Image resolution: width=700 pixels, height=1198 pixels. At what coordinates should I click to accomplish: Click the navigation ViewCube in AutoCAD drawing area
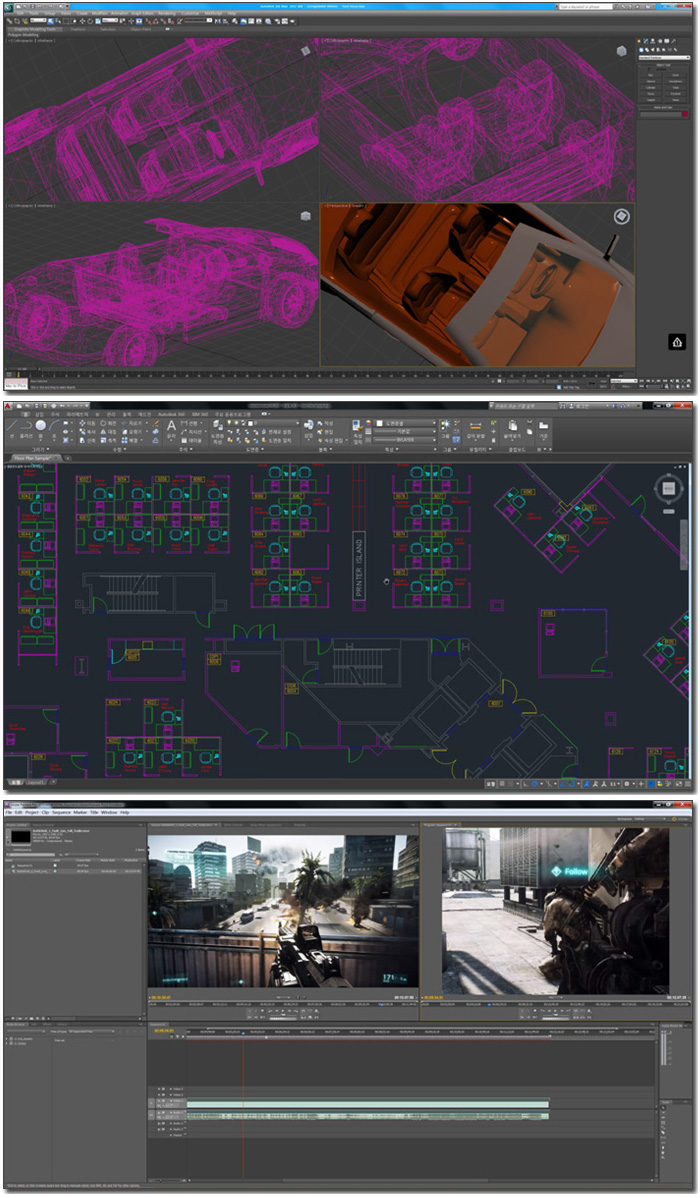coord(668,488)
